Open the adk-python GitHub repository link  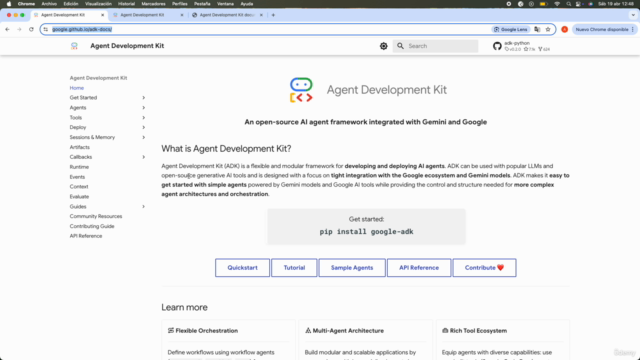[x=521, y=46]
